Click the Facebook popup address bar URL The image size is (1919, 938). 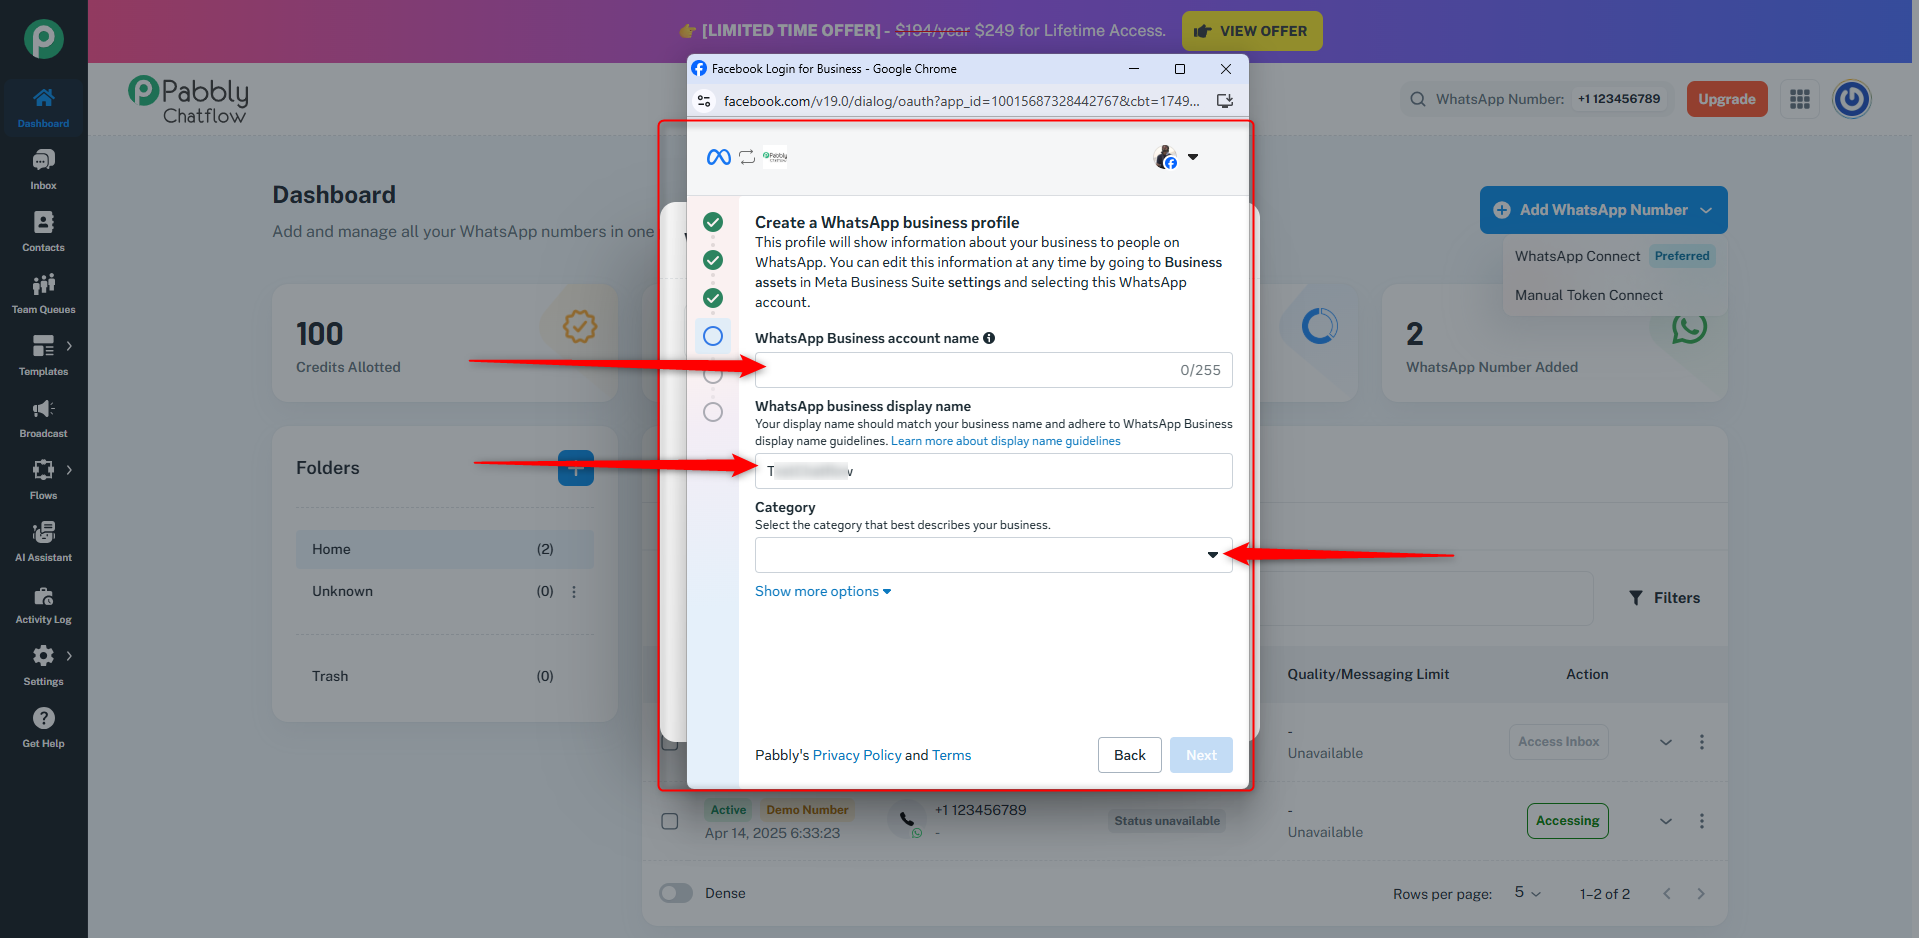pyautogui.click(x=962, y=101)
